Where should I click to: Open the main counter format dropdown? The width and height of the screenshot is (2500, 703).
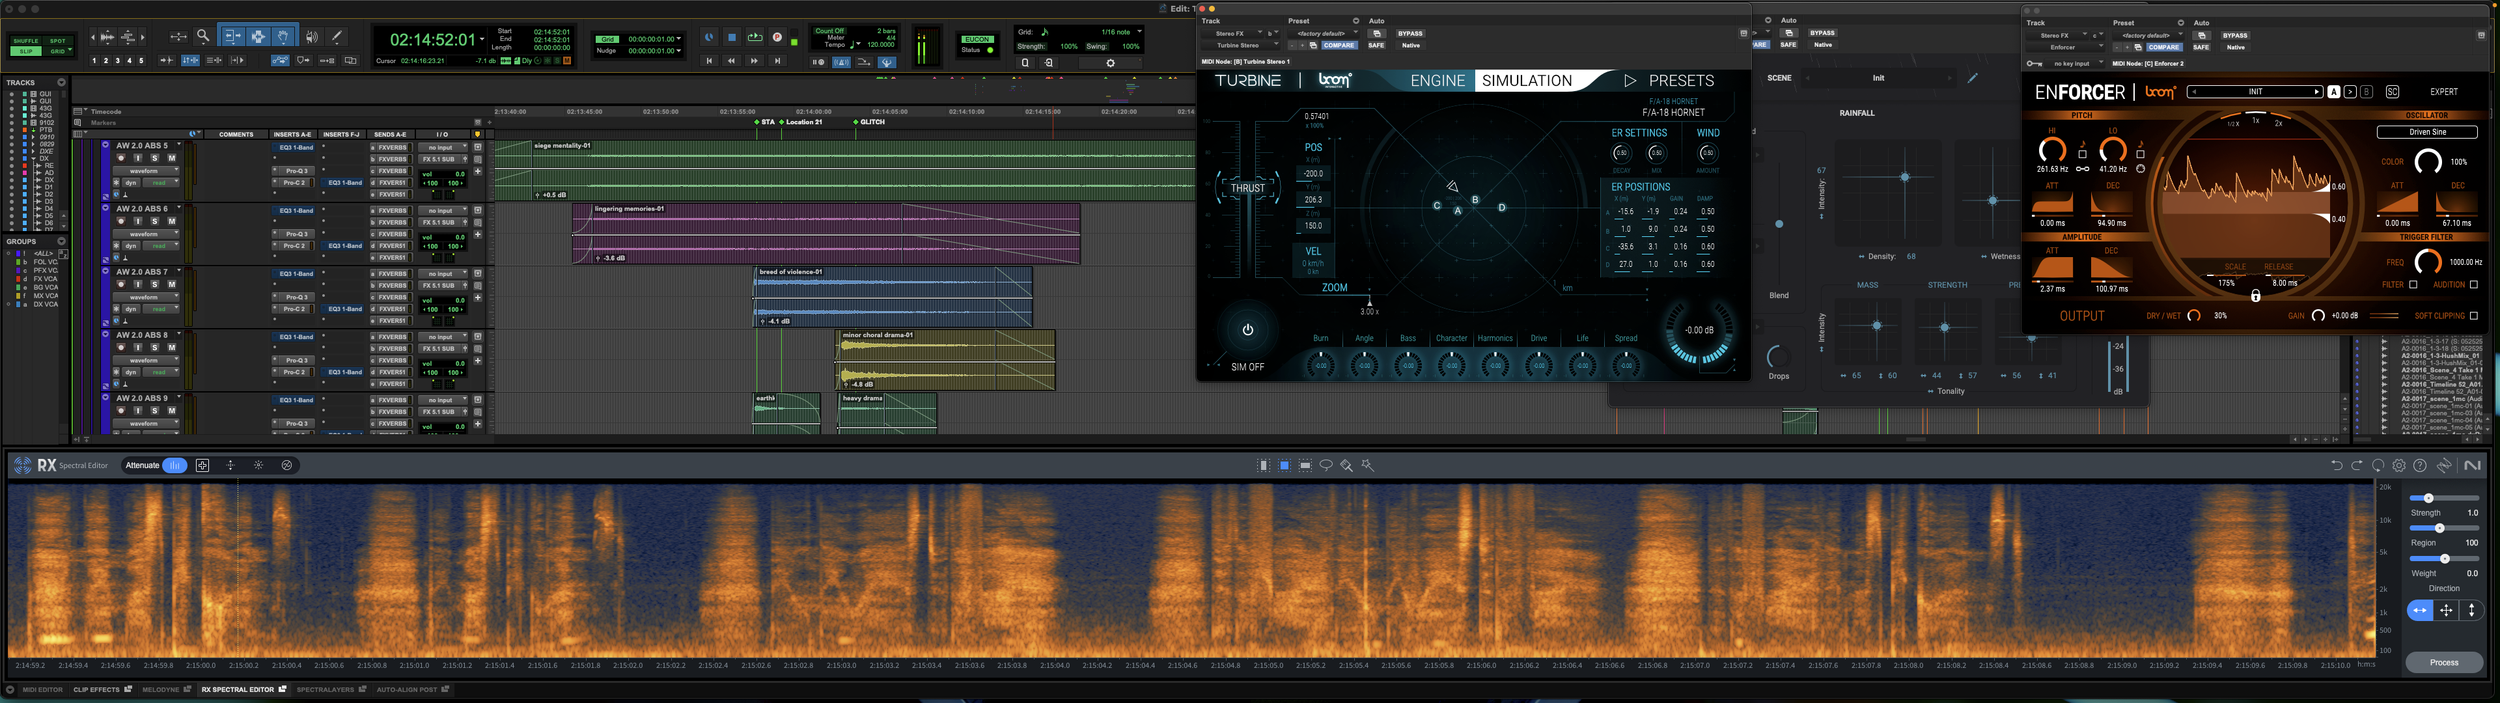[x=482, y=40]
